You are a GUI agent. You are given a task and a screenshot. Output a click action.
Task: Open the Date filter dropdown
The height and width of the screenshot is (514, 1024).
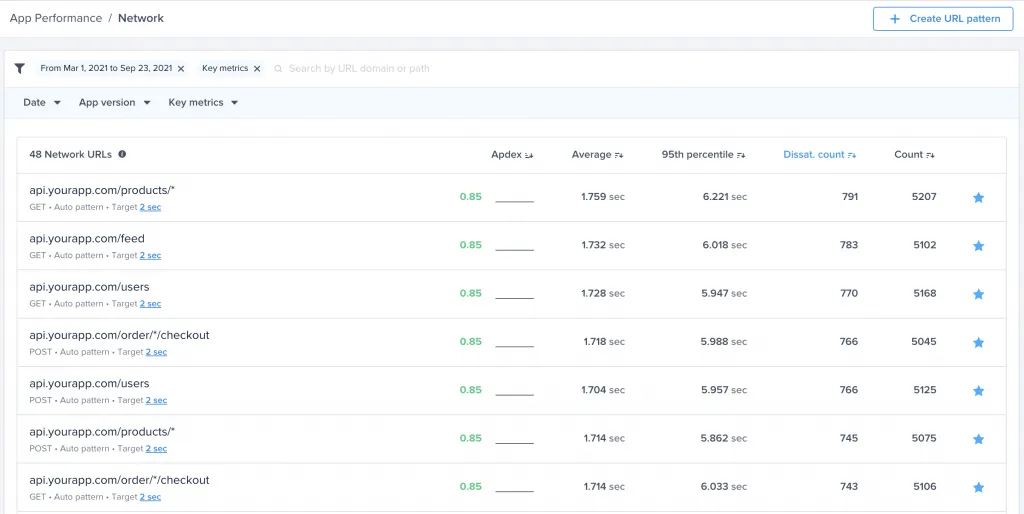coord(42,103)
